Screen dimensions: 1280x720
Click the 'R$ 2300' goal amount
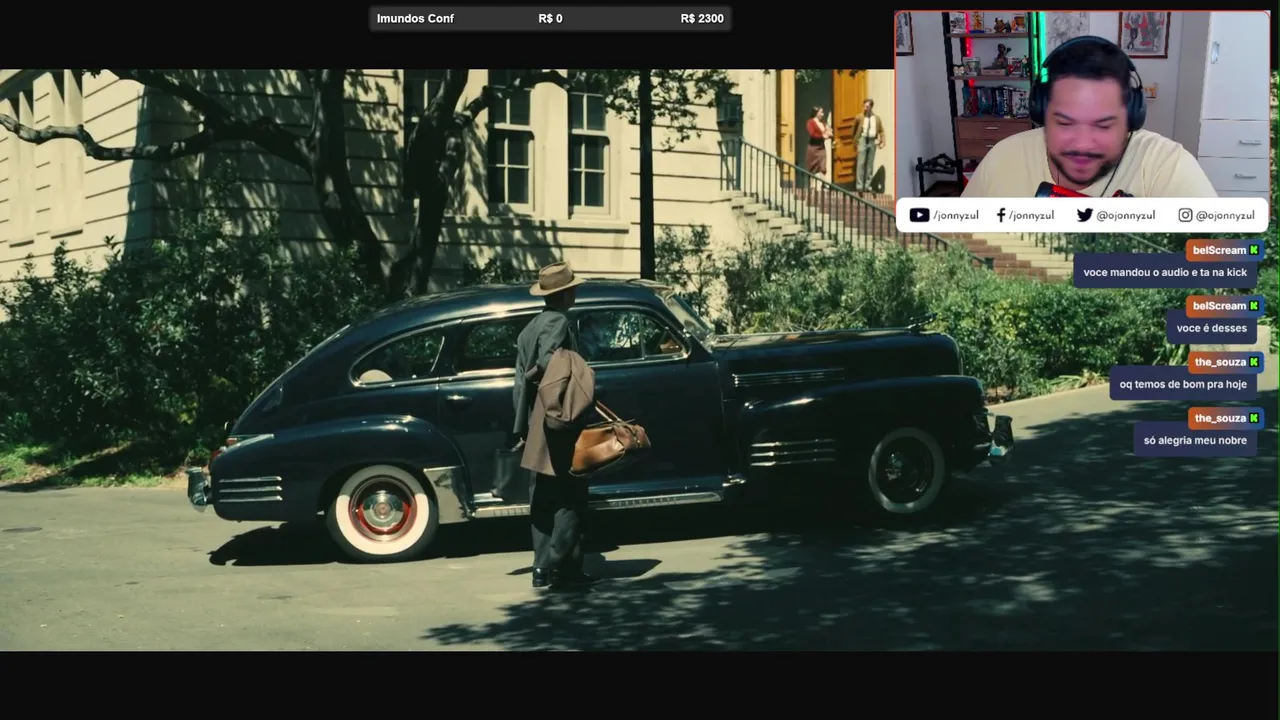[x=702, y=18]
